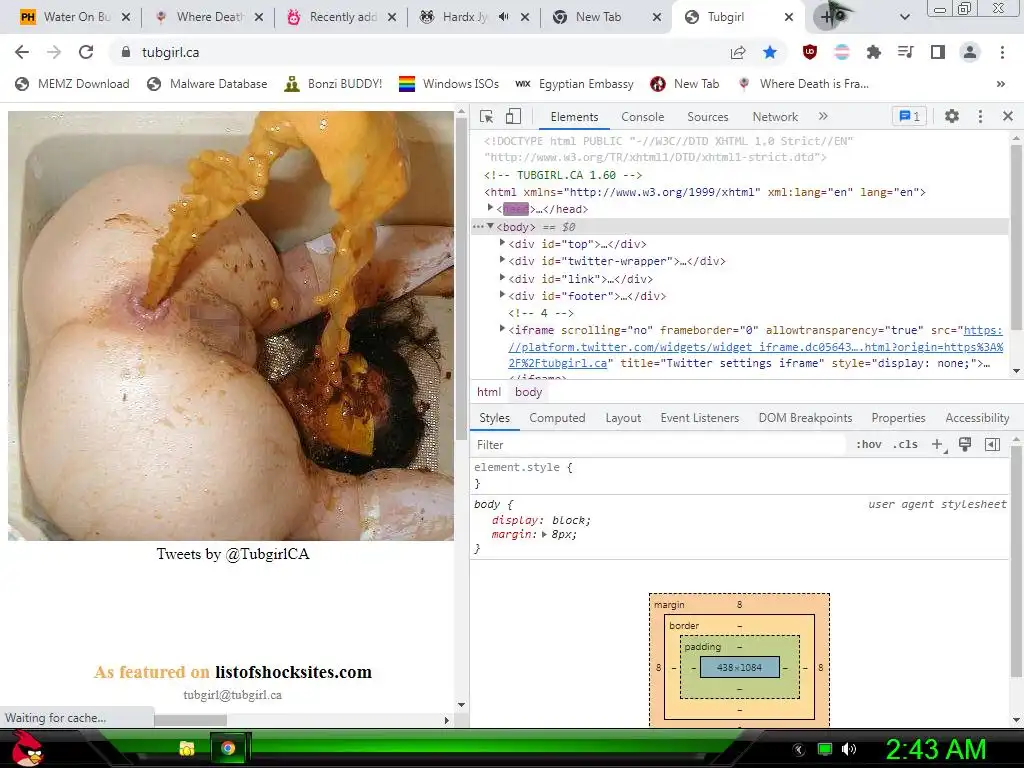1024x768 pixels.
Task: Open File Explorer from the taskbar
Action: coord(187,748)
